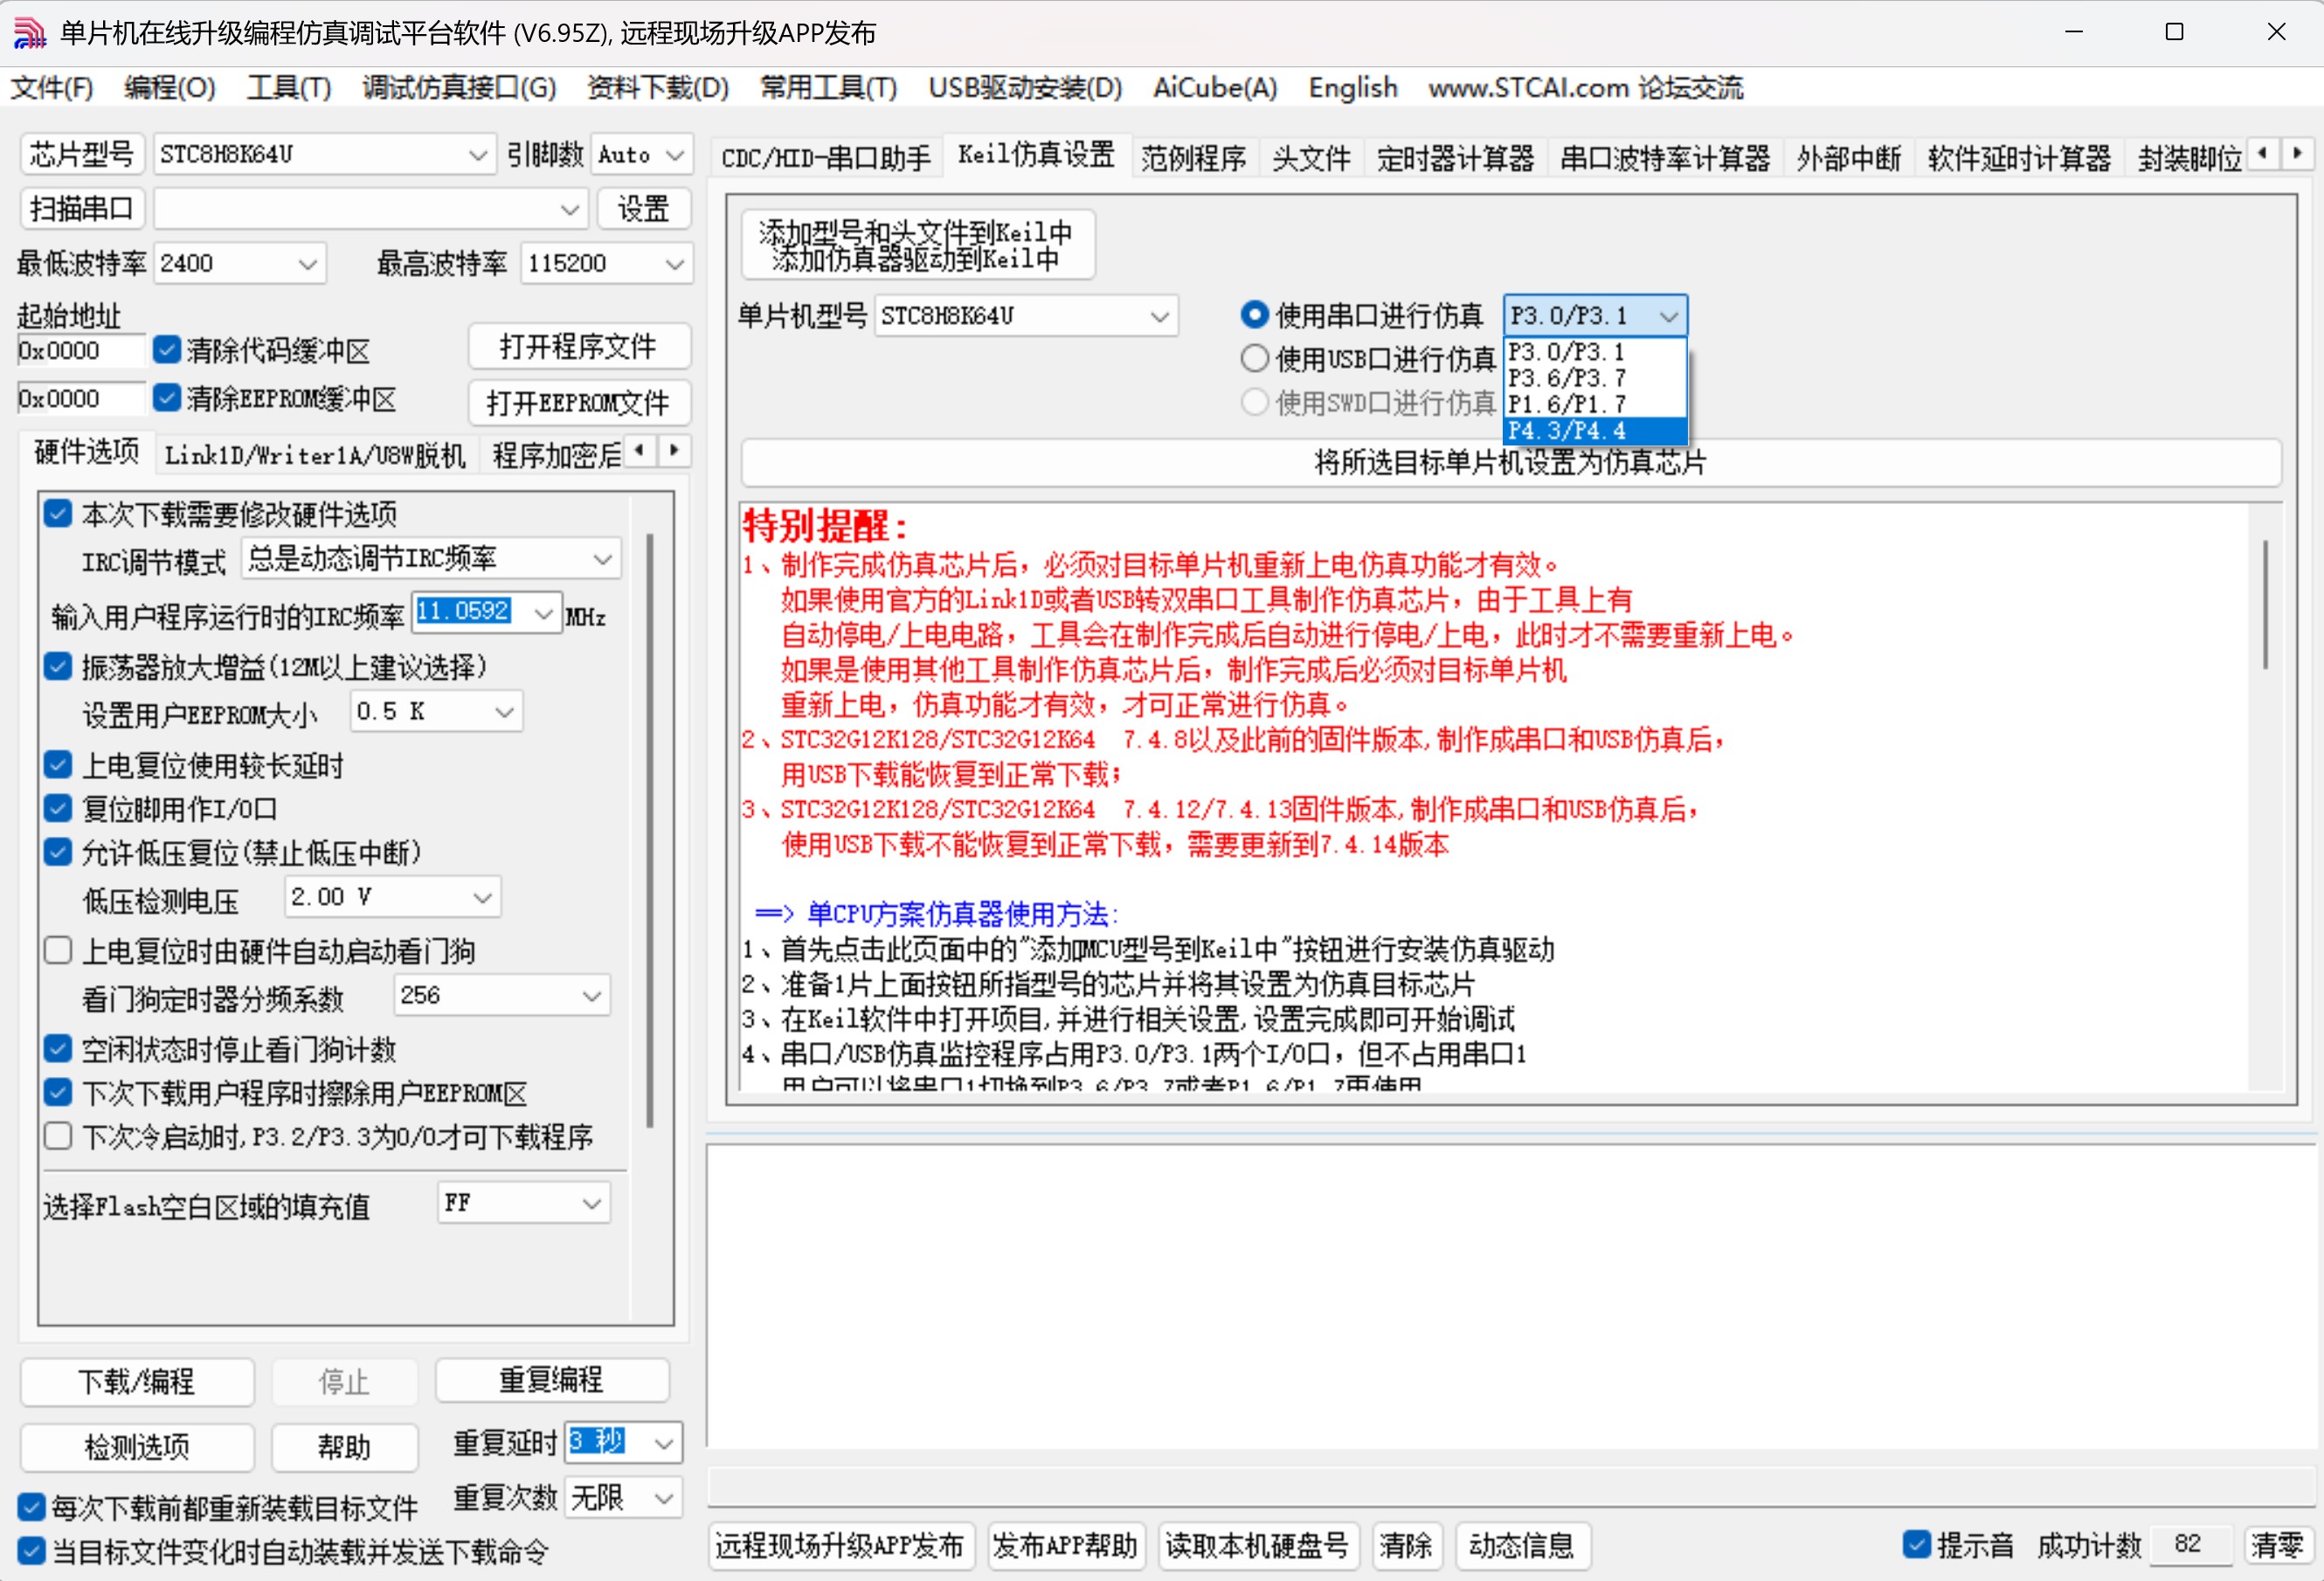
Task: Open 设置用户EEPROM大小 0.5 K dropdown
Action: 436,711
